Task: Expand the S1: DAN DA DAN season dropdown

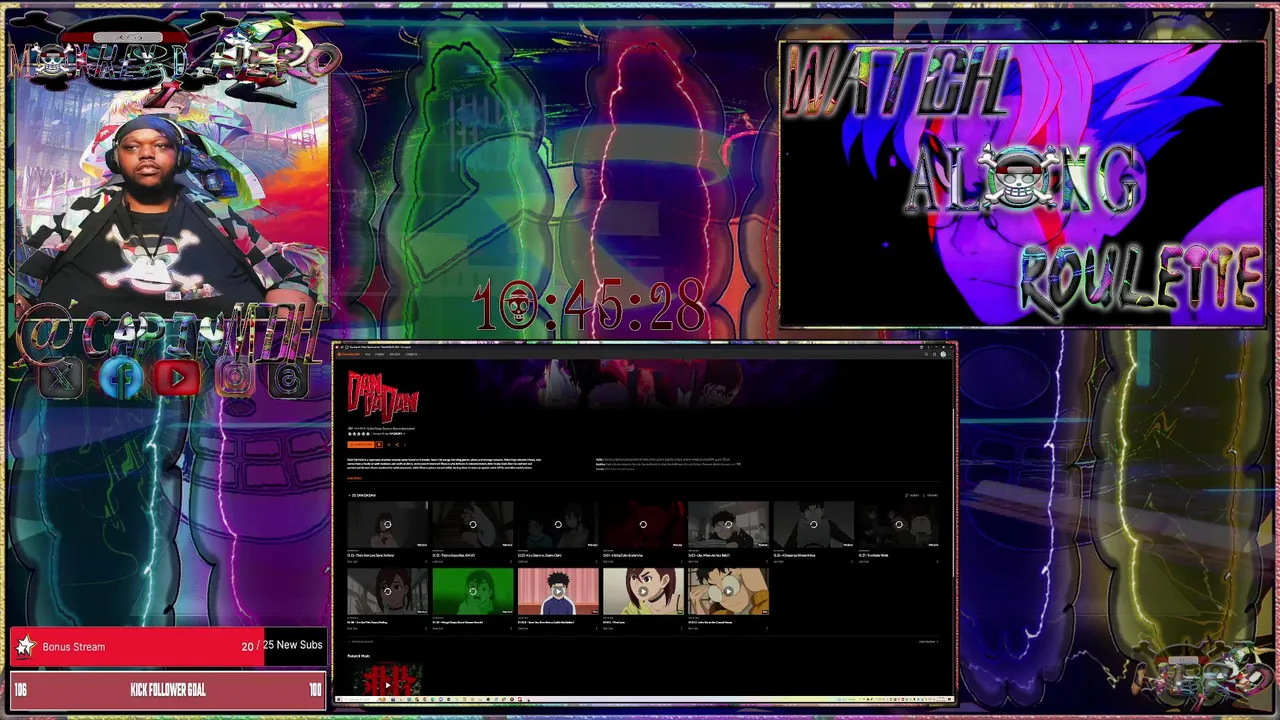Action: (x=362, y=495)
